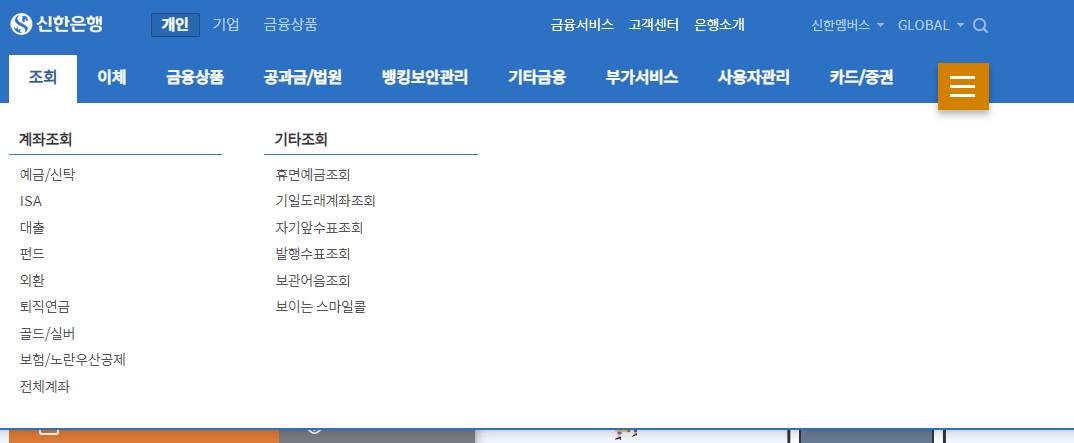Screen dimensions: 1074x443
Task: Open 발행수표조회
Action: (313, 254)
